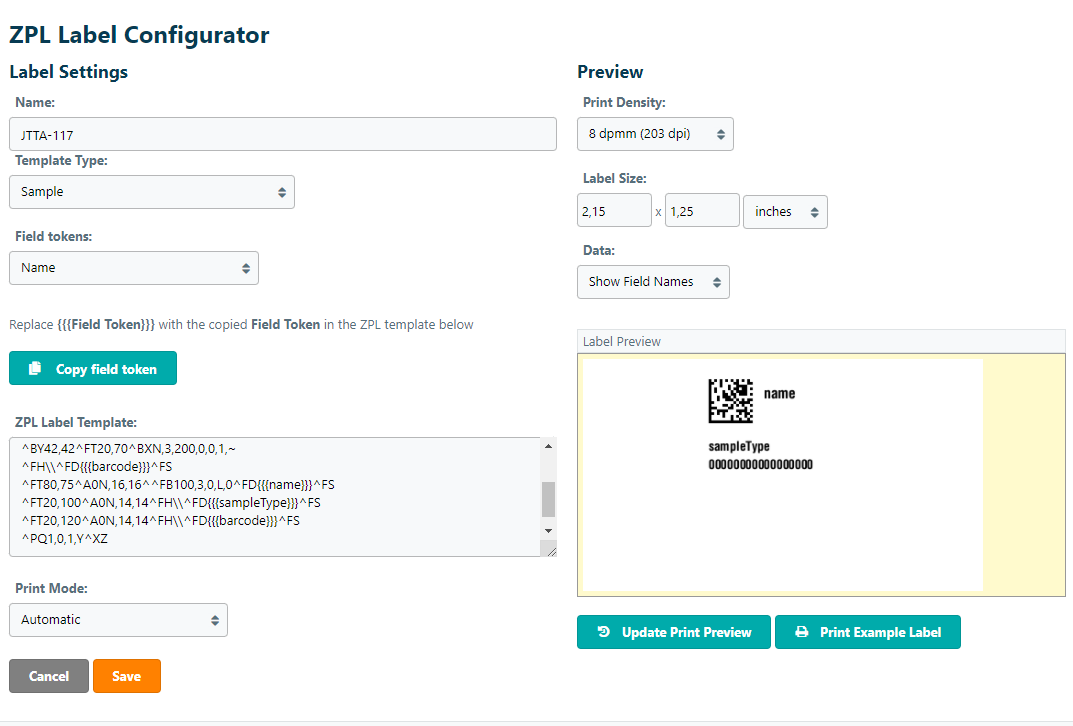The image size is (1073, 726).
Task: Open the Template Type dropdown
Action: pyautogui.click(x=152, y=192)
